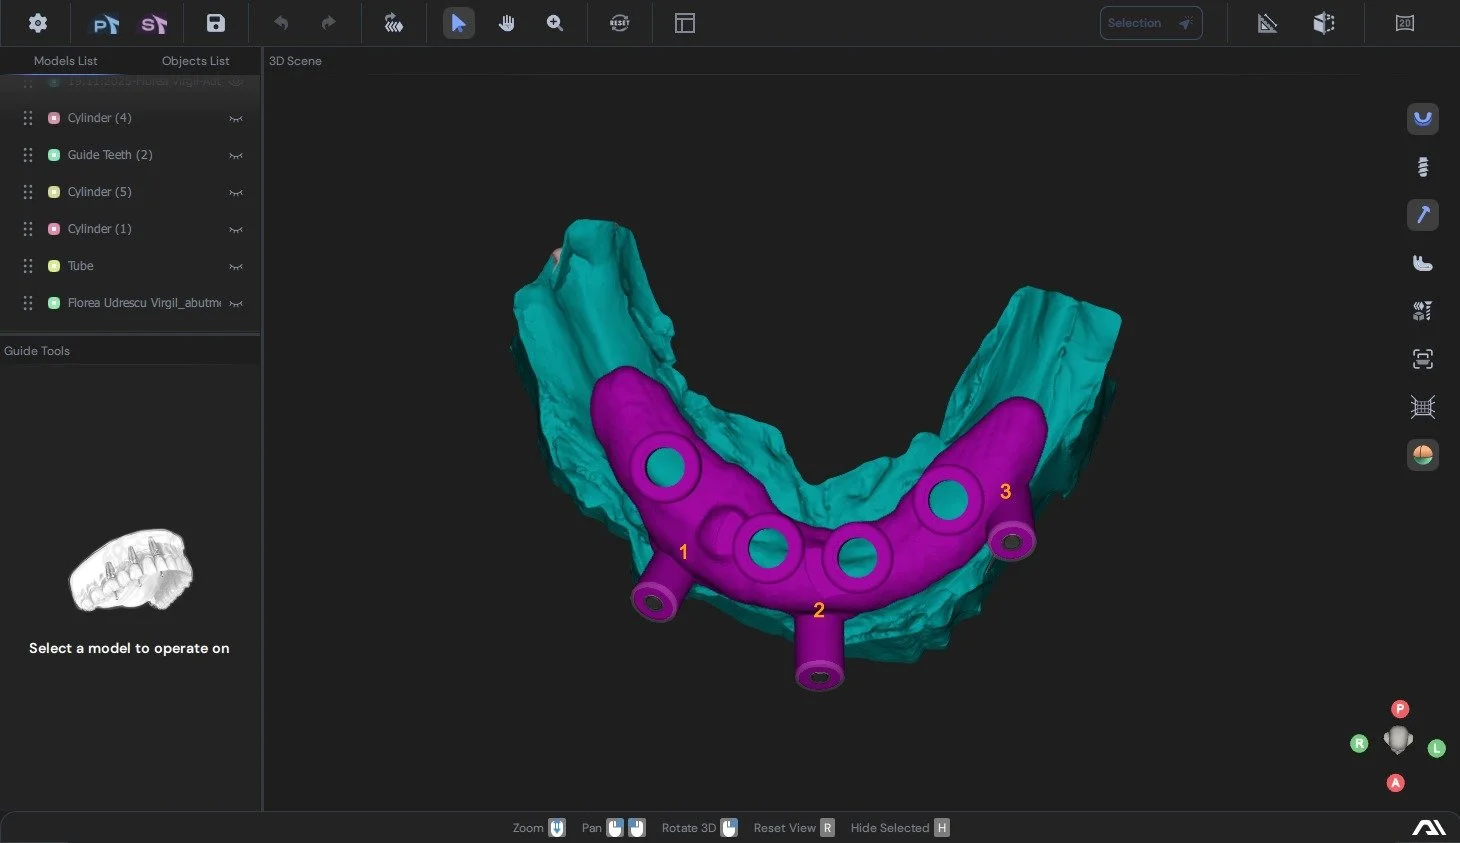Select the dental arch tool atop right sidebar
The width and height of the screenshot is (1460, 843).
tap(1423, 119)
